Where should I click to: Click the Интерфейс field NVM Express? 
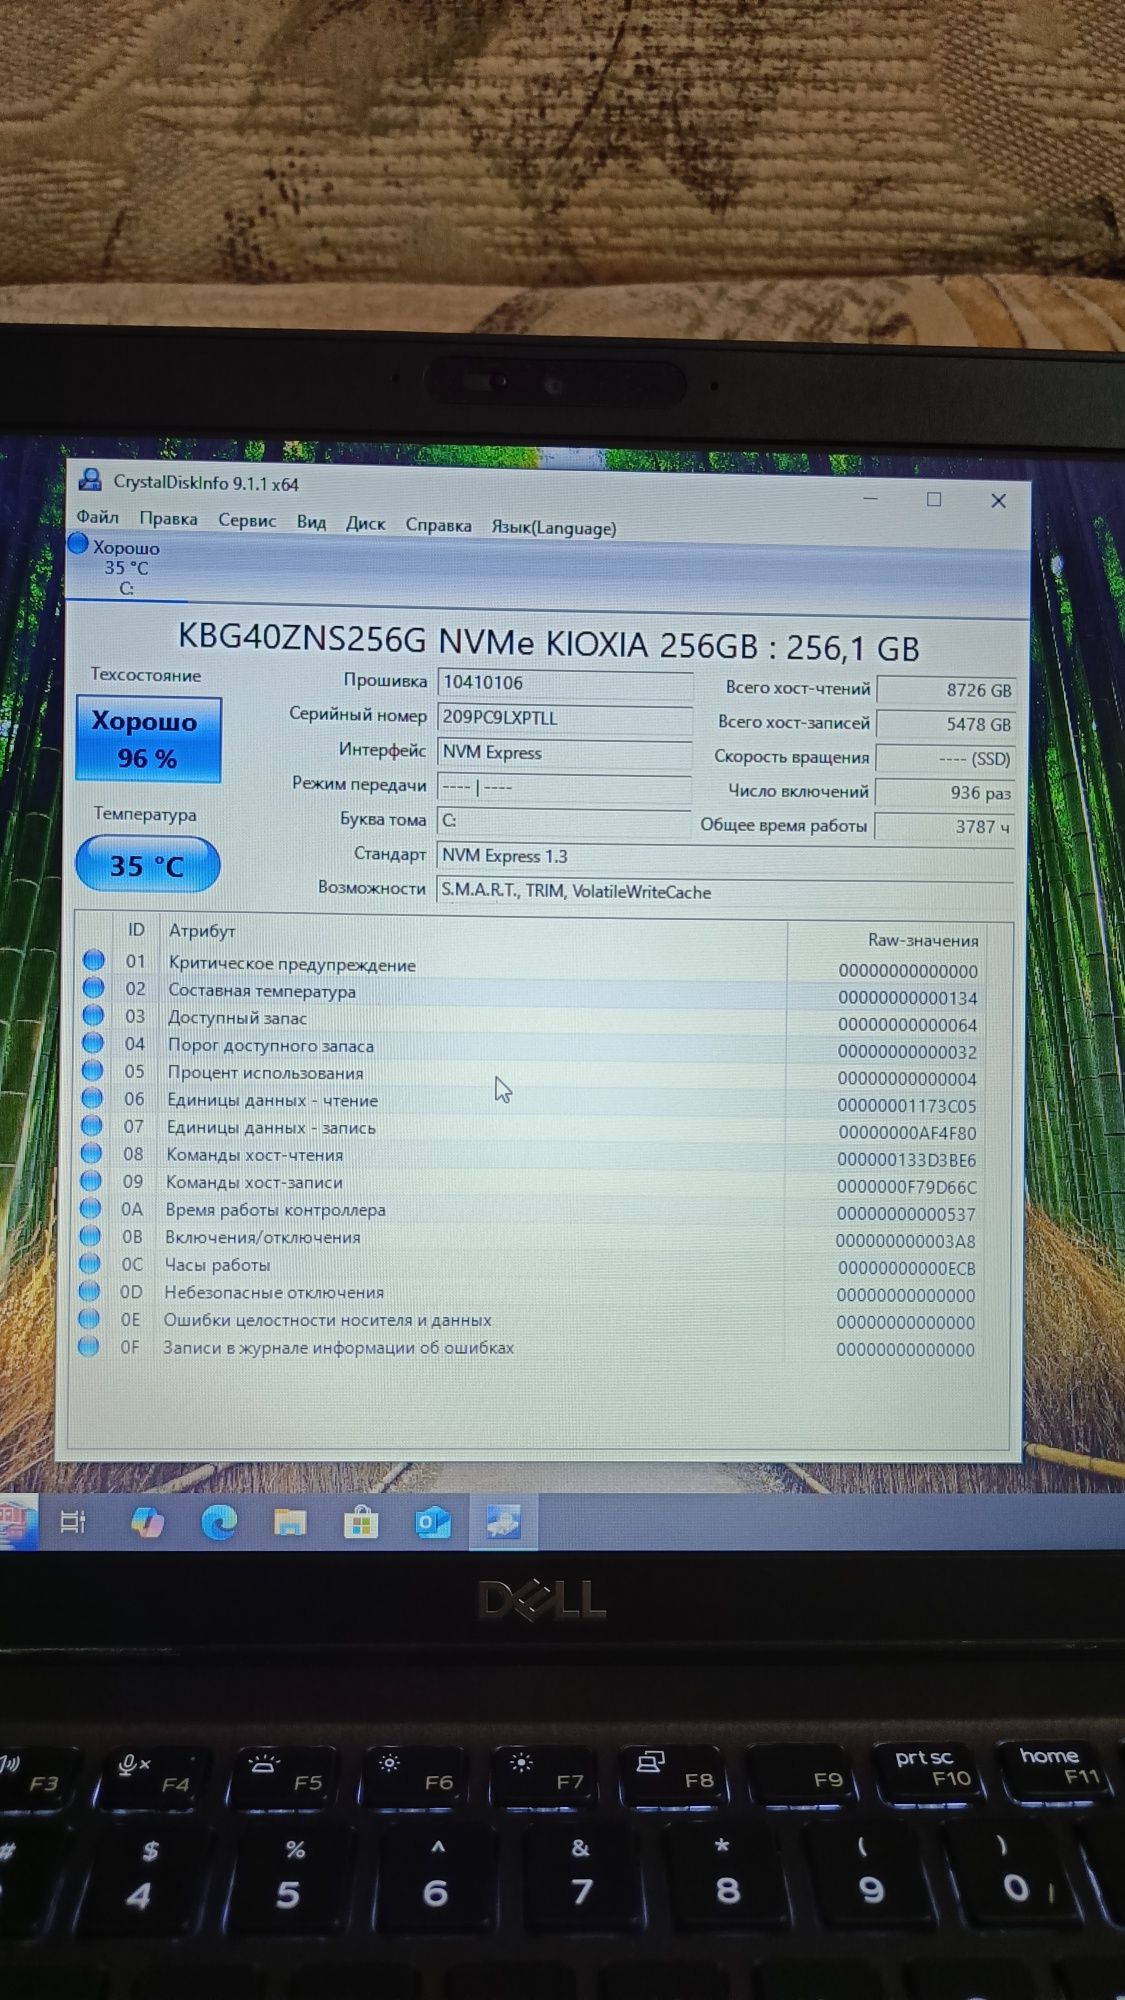pyautogui.click(x=565, y=753)
